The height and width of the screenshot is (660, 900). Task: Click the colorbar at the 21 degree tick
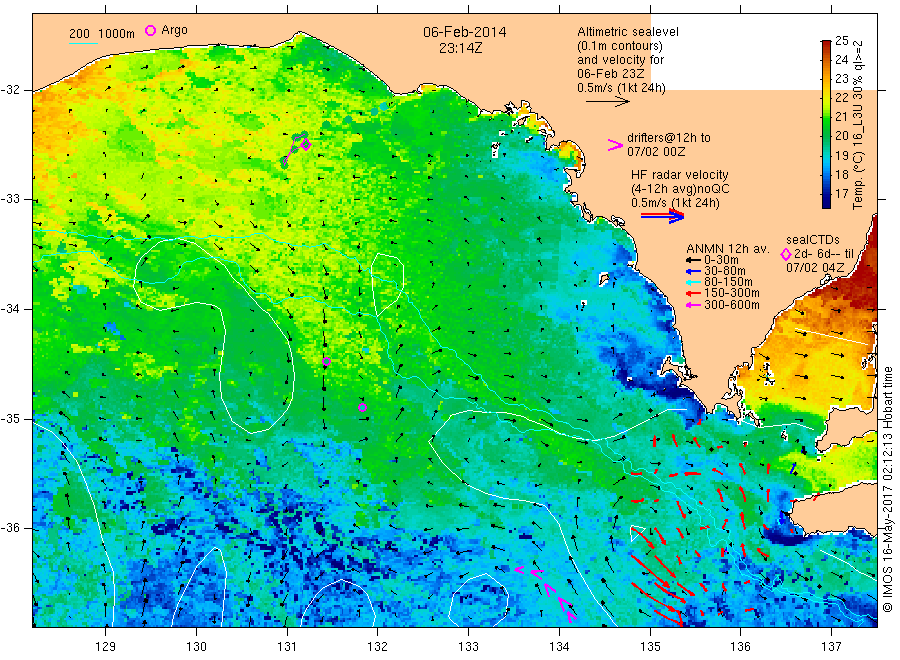[827, 117]
